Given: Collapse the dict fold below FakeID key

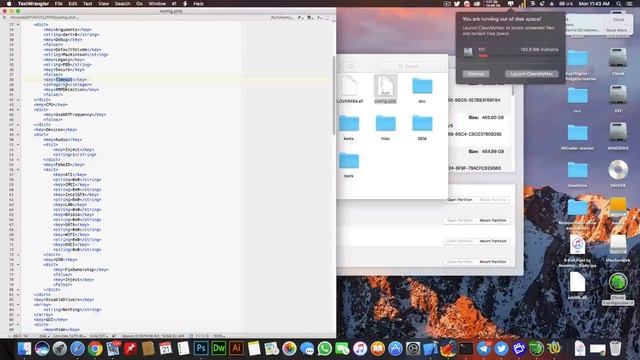Looking at the screenshot, I should click(x=18, y=169).
